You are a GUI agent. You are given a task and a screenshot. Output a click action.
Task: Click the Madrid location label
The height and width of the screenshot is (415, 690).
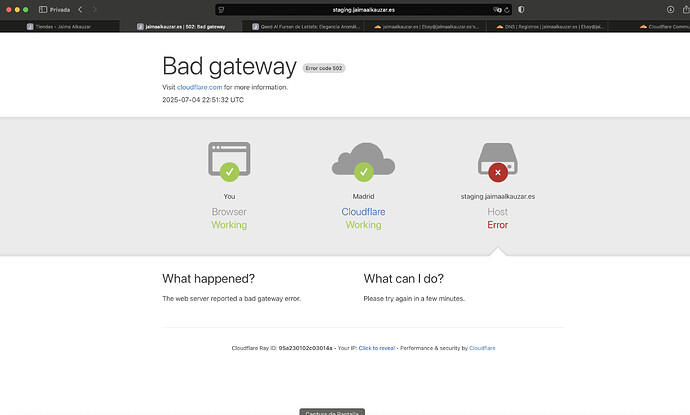[x=363, y=196]
